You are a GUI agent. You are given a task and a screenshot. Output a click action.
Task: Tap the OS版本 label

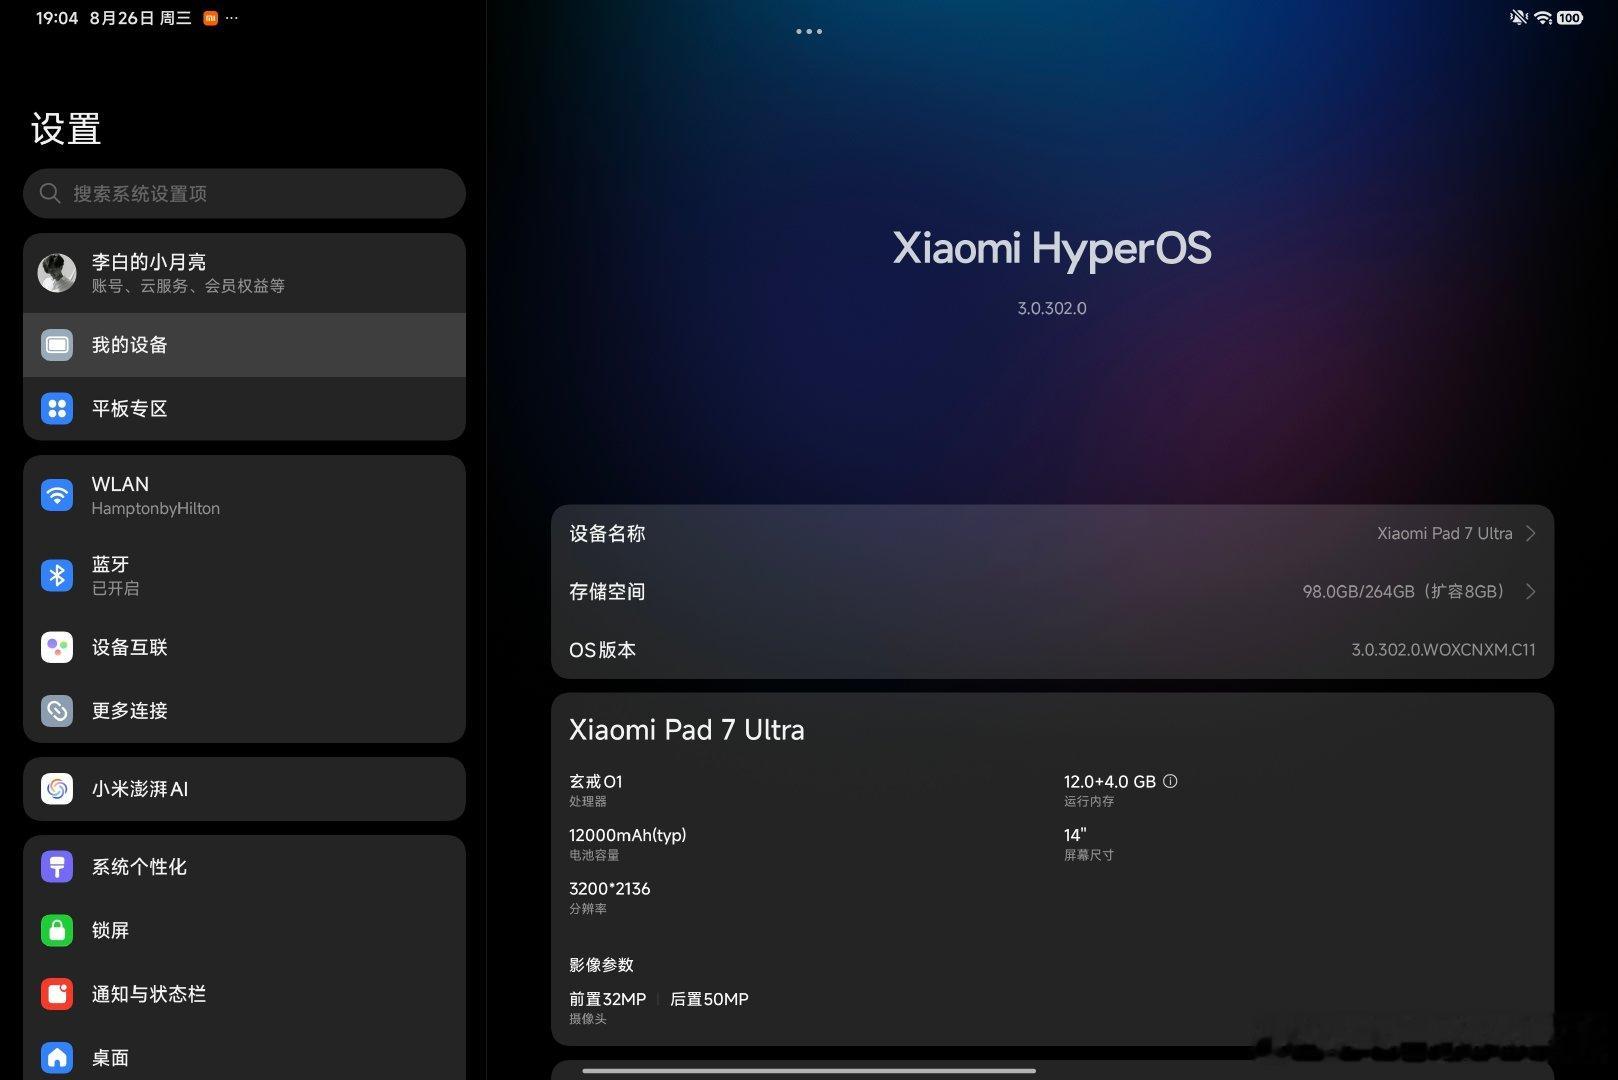(x=603, y=650)
